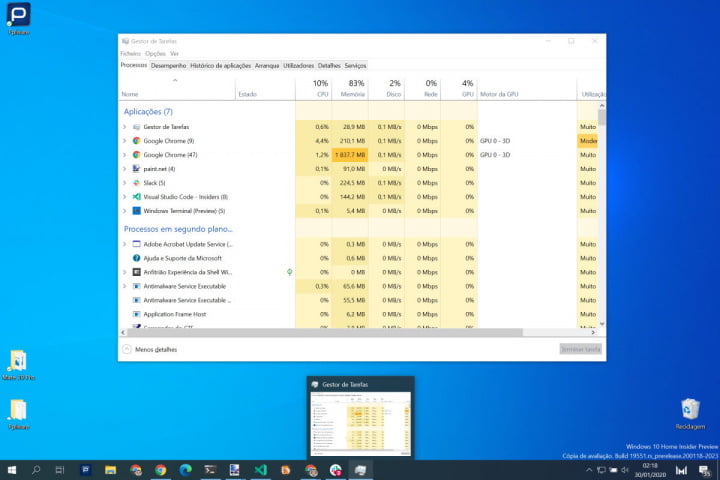Select the Aplicações (7) group heading
The height and width of the screenshot is (480, 720).
[x=148, y=112]
